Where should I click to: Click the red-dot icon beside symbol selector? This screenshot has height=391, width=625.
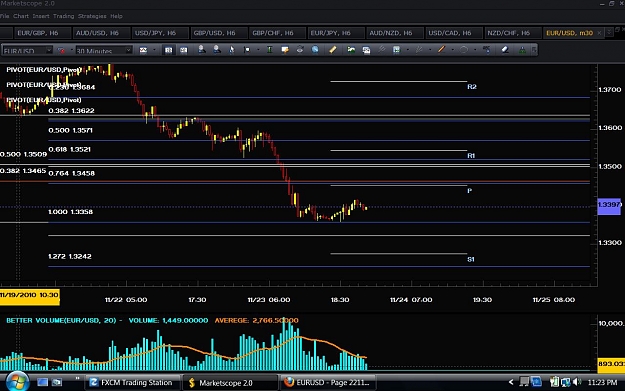point(61,51)
